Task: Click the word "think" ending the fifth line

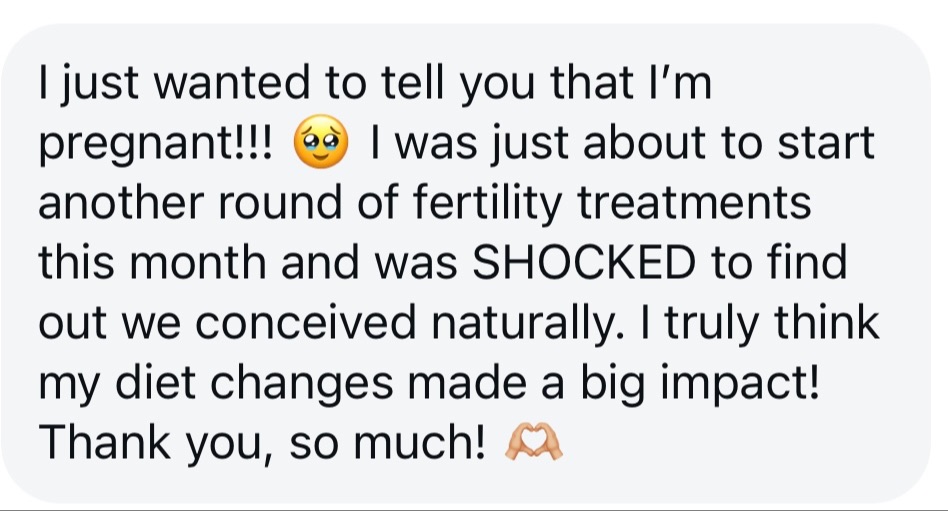Action: point(832,322)
